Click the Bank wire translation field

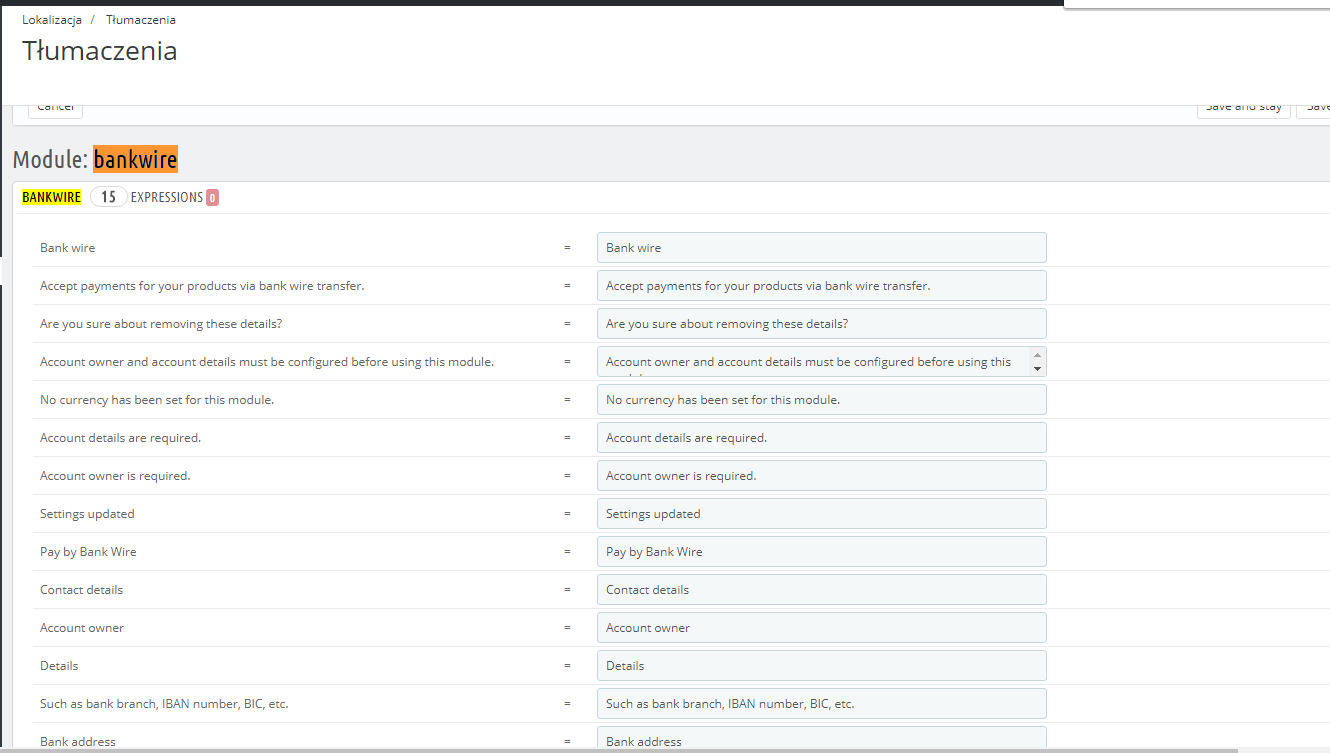821,248
